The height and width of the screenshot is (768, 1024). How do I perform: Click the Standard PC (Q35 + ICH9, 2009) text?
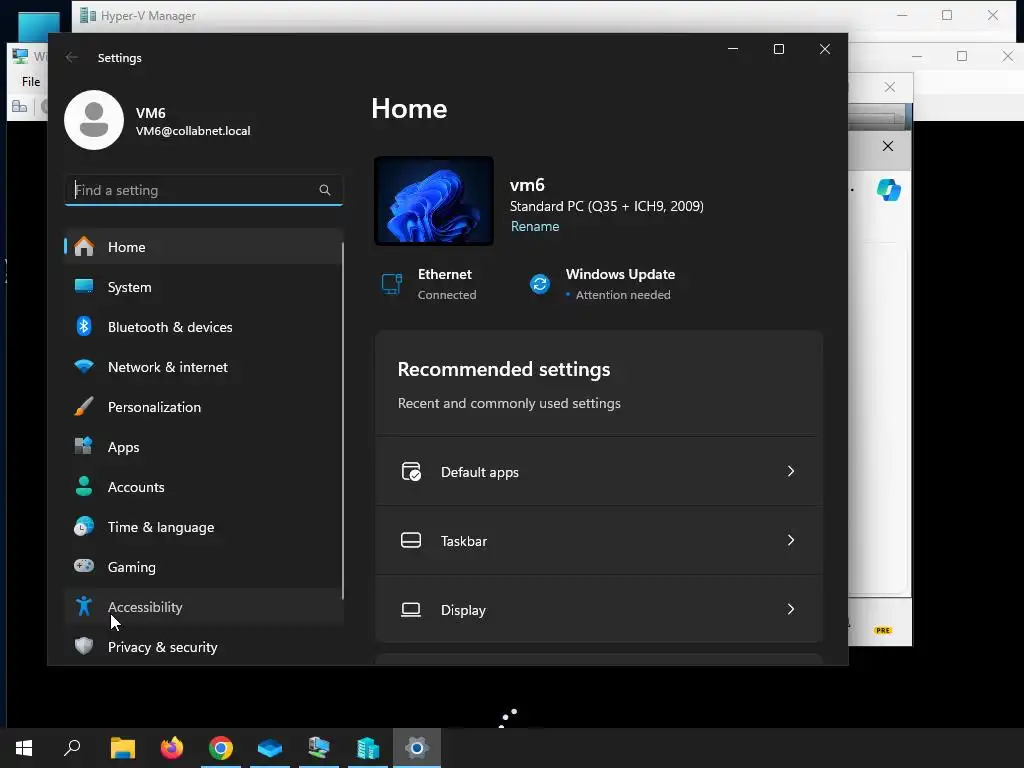[x=607, y=206]
